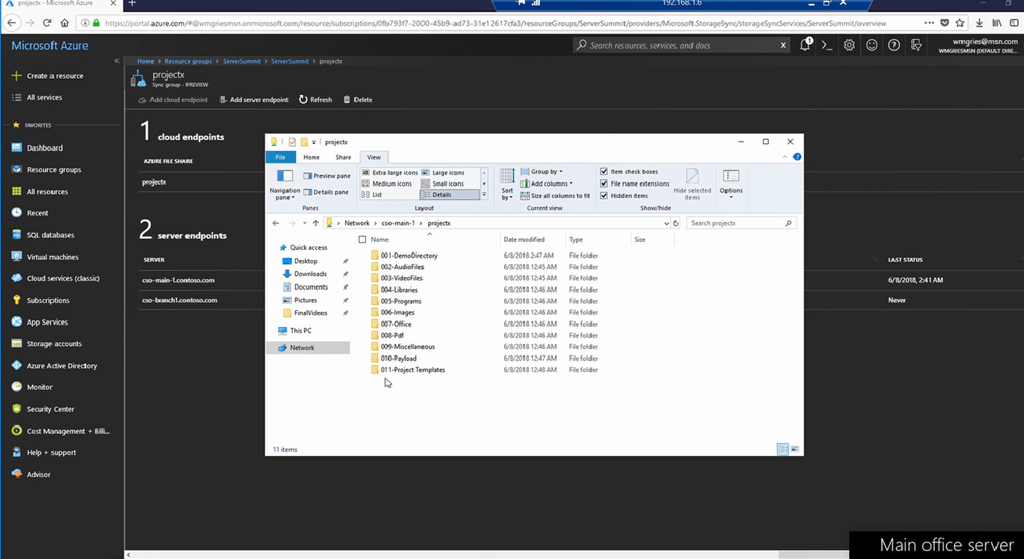Expand the Group by dropdown
This screenshot has width=1024, height=559.
546,172
